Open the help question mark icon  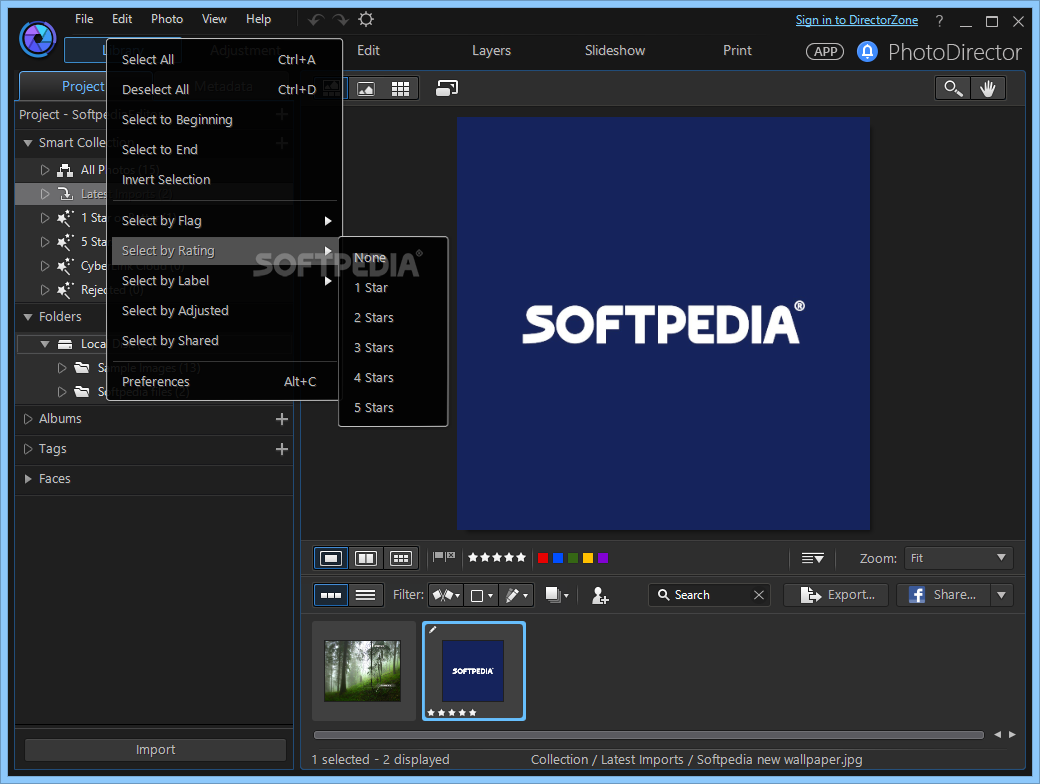[939, 21]
